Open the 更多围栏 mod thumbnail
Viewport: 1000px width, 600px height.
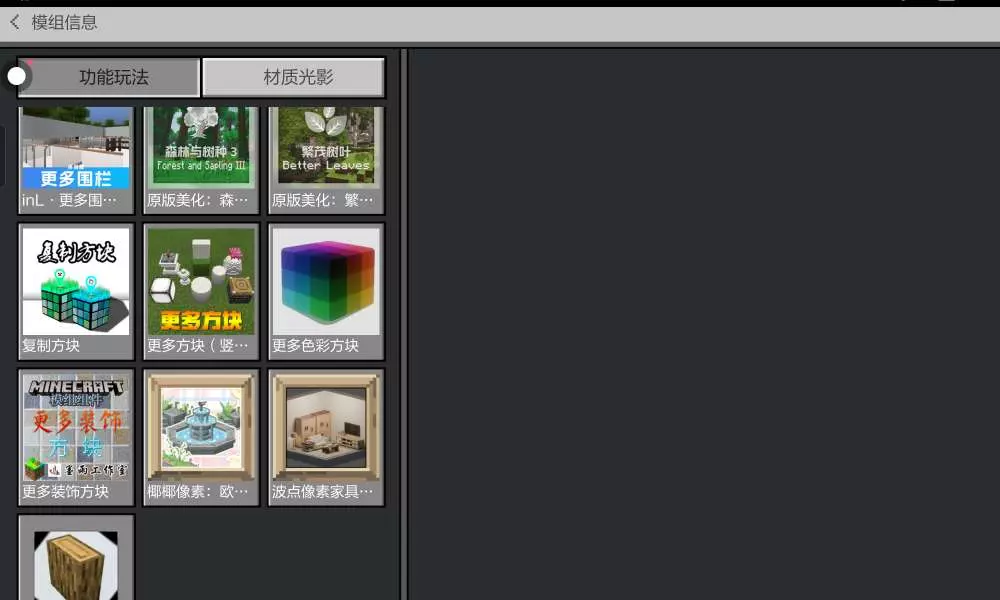(x=76, y=148)
